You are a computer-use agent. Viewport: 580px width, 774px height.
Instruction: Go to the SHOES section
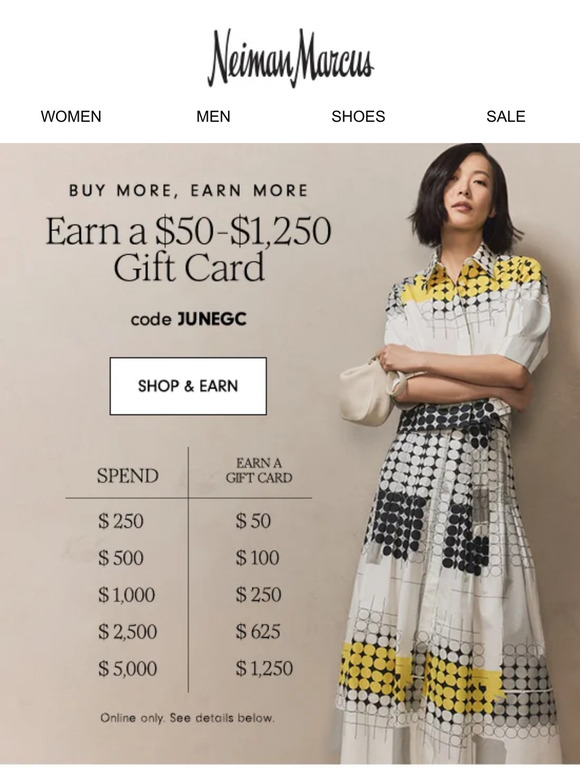click(x=358, y=116)
